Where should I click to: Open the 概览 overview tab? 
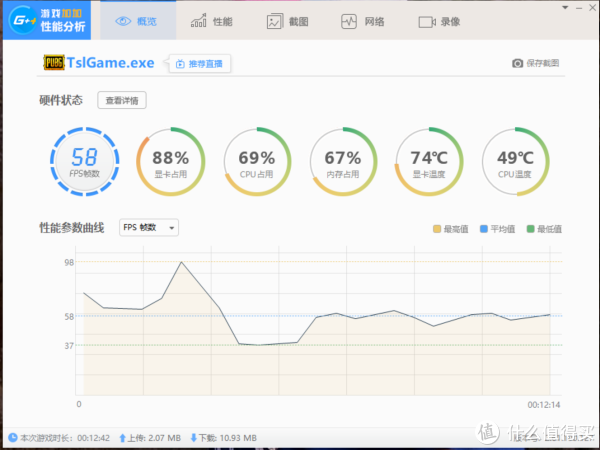click(x=138, y=21)
